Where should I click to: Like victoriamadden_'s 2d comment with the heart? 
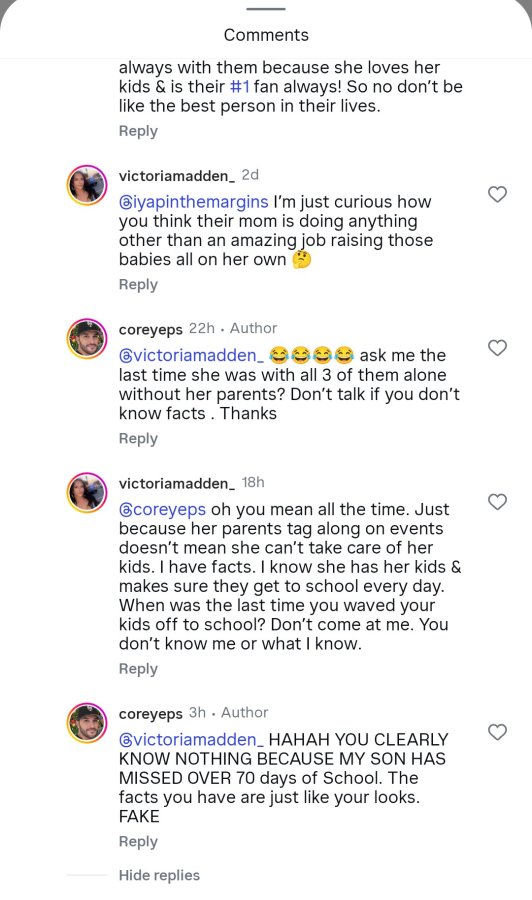tap(497, 195)
